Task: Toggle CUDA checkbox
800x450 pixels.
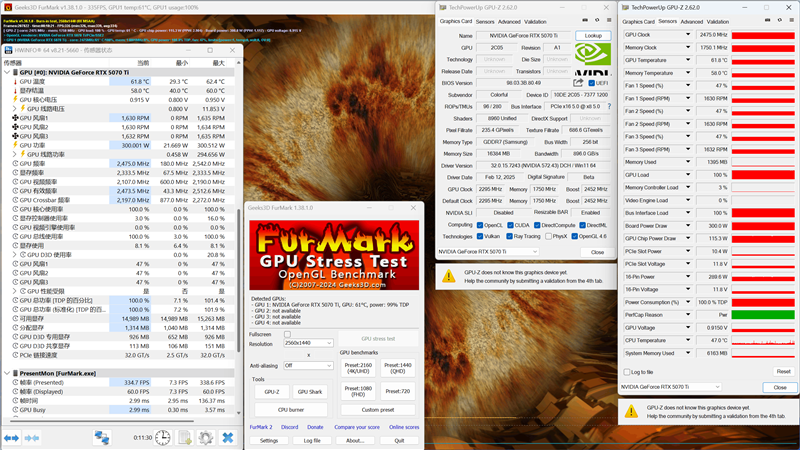Action: pos(510,225)
